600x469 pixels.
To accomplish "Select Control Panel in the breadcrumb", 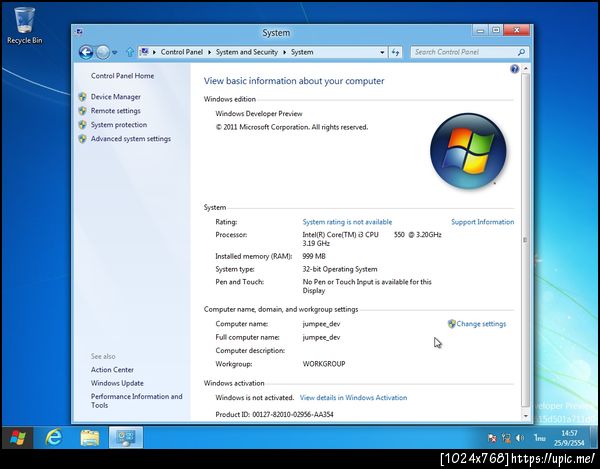I will tap(182, 52).
